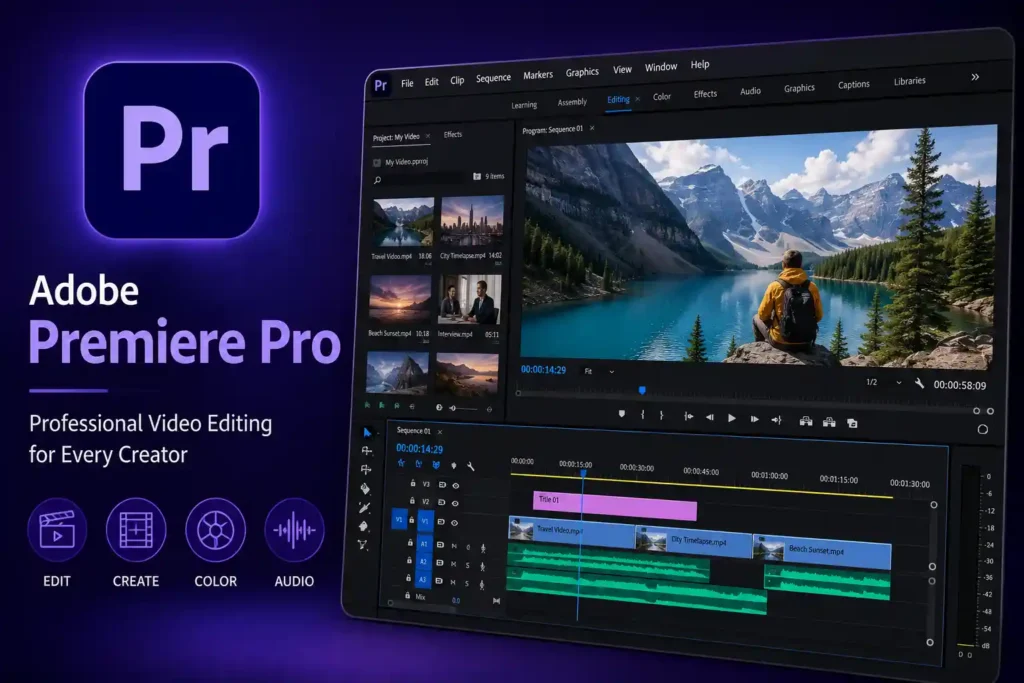
Task: Toggle lock on track V3
Action: (413, 483)
